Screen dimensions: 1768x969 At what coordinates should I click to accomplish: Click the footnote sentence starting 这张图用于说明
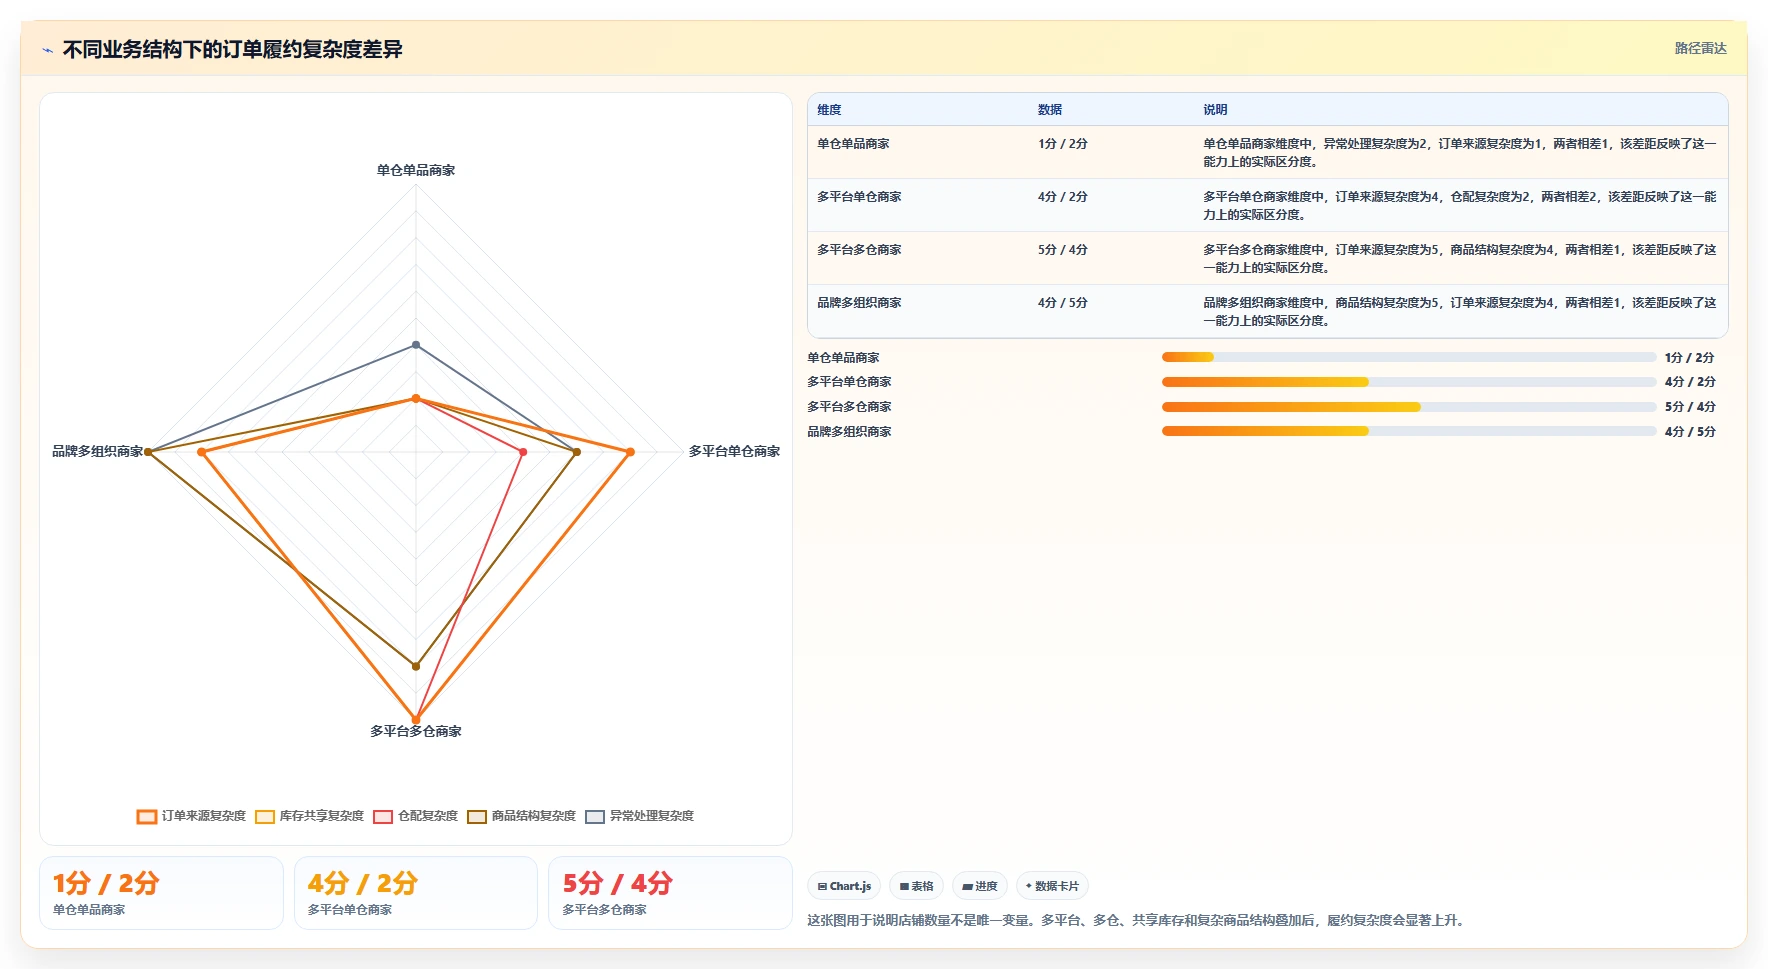(1138, 920)
